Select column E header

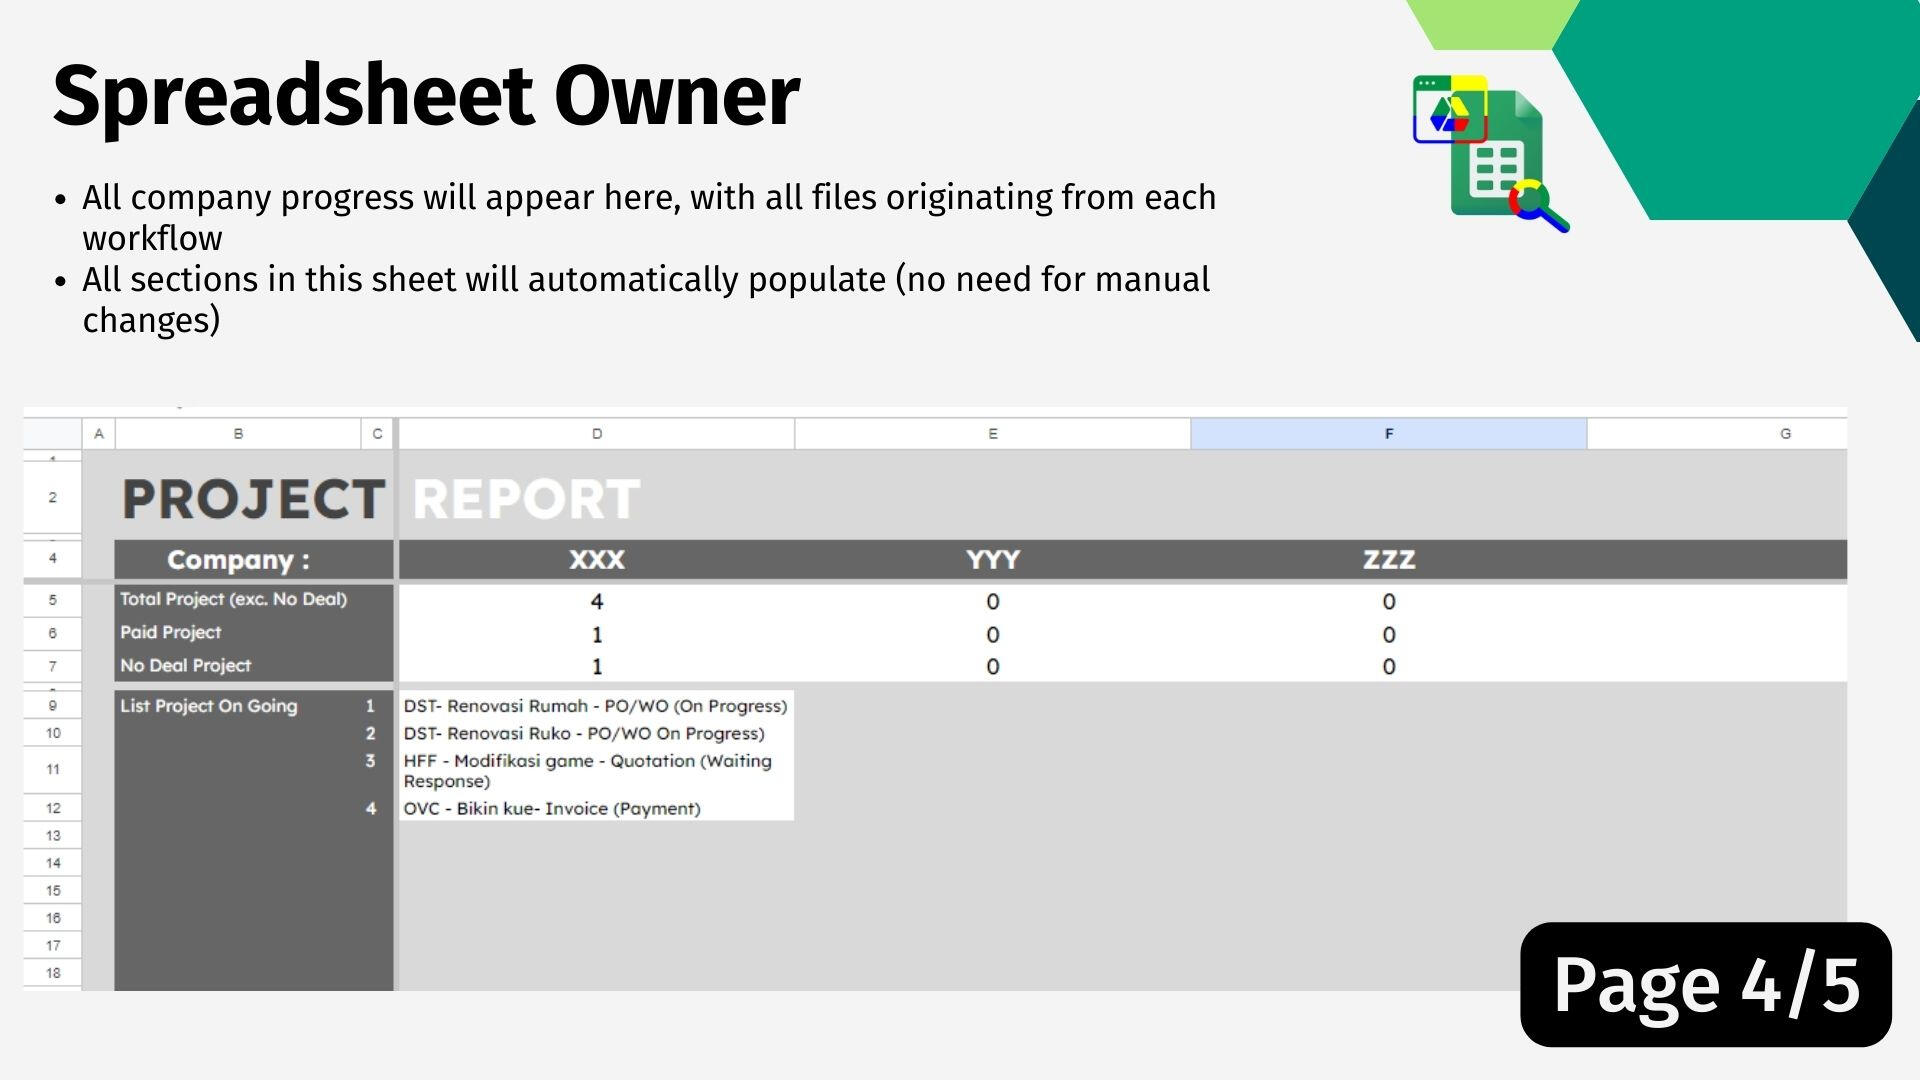point(992,434)
